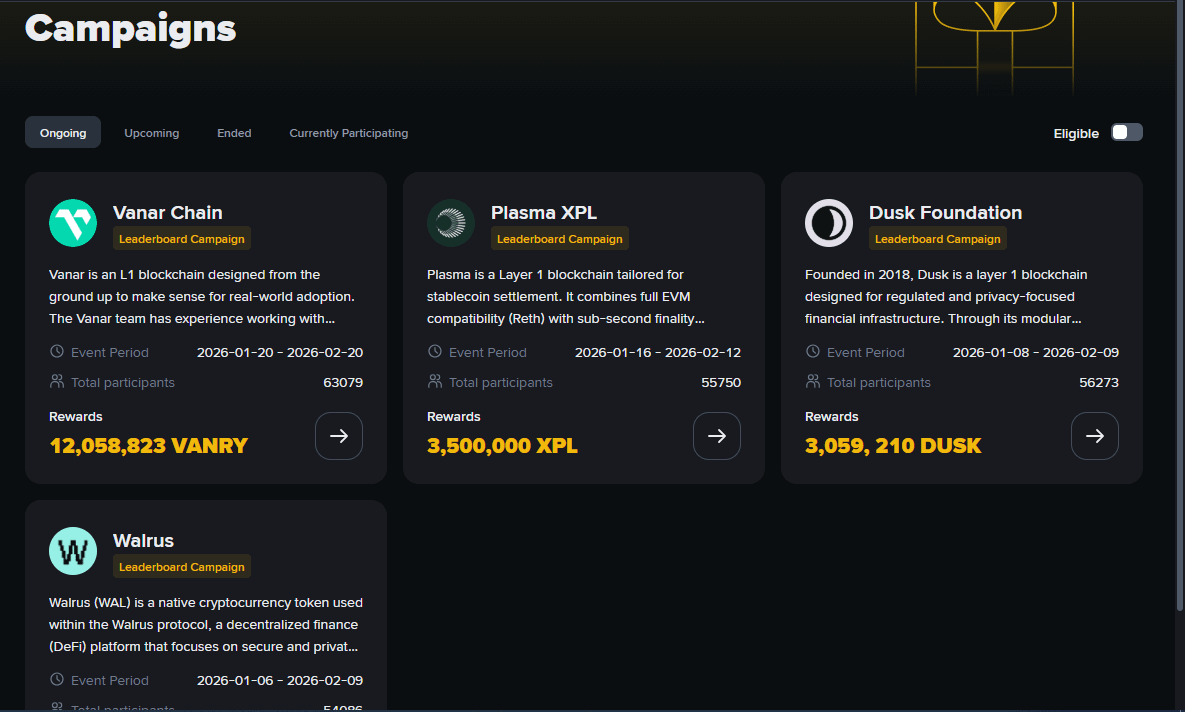Toggle the Eligible switch
The image size is (1185, 712).
click(1127, 132)
